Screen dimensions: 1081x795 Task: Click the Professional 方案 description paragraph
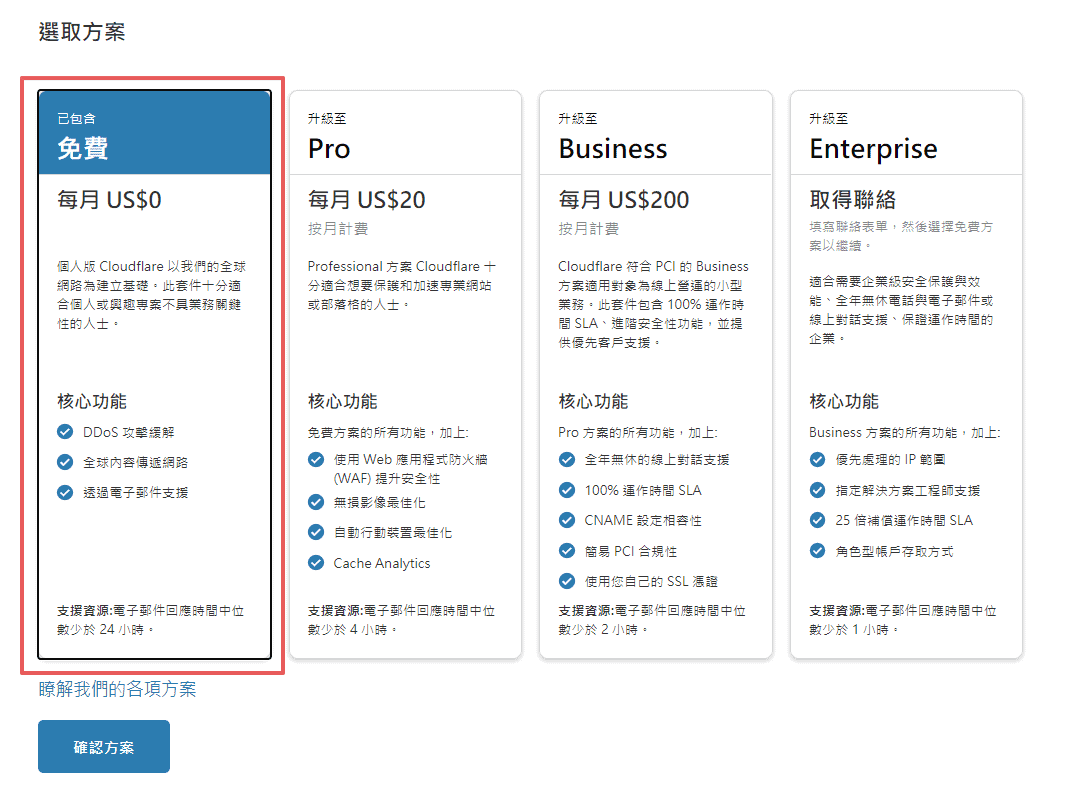(401, 285)
